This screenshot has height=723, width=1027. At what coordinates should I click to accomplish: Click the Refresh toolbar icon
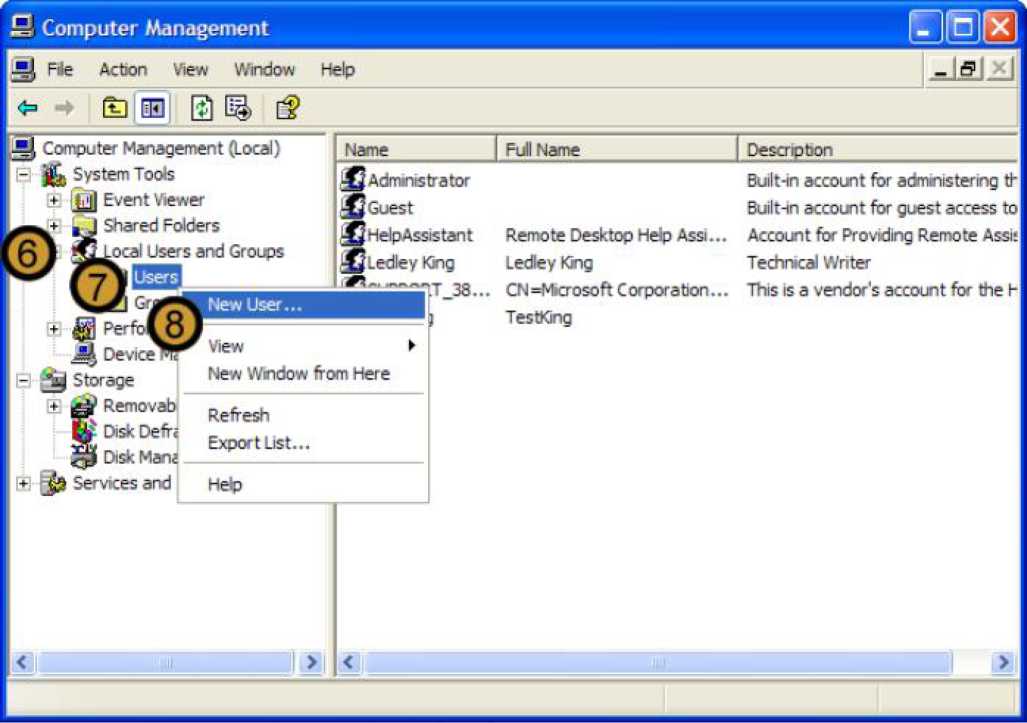point(202,108)
